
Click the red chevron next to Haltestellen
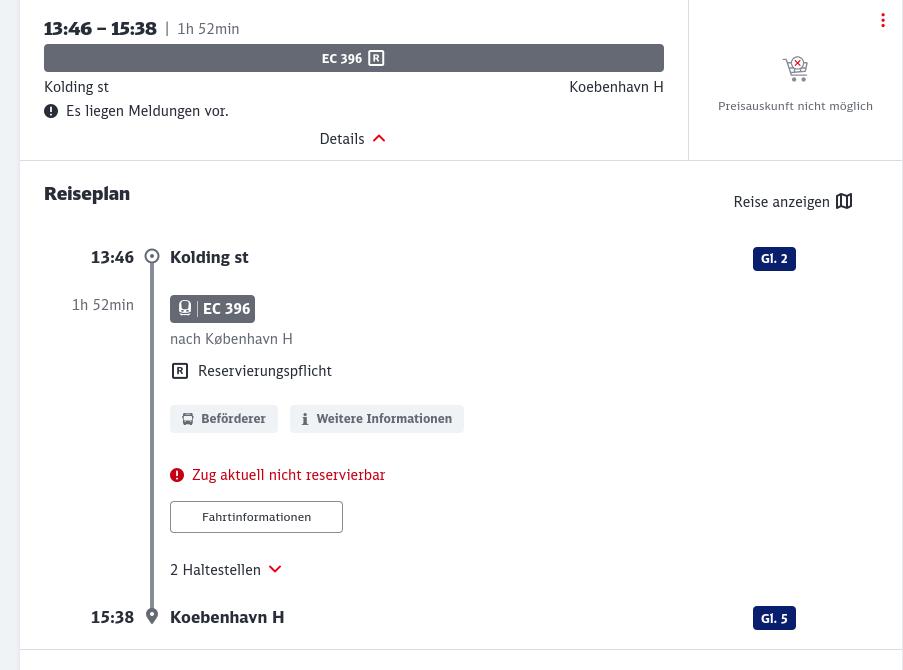coord(275,569)
